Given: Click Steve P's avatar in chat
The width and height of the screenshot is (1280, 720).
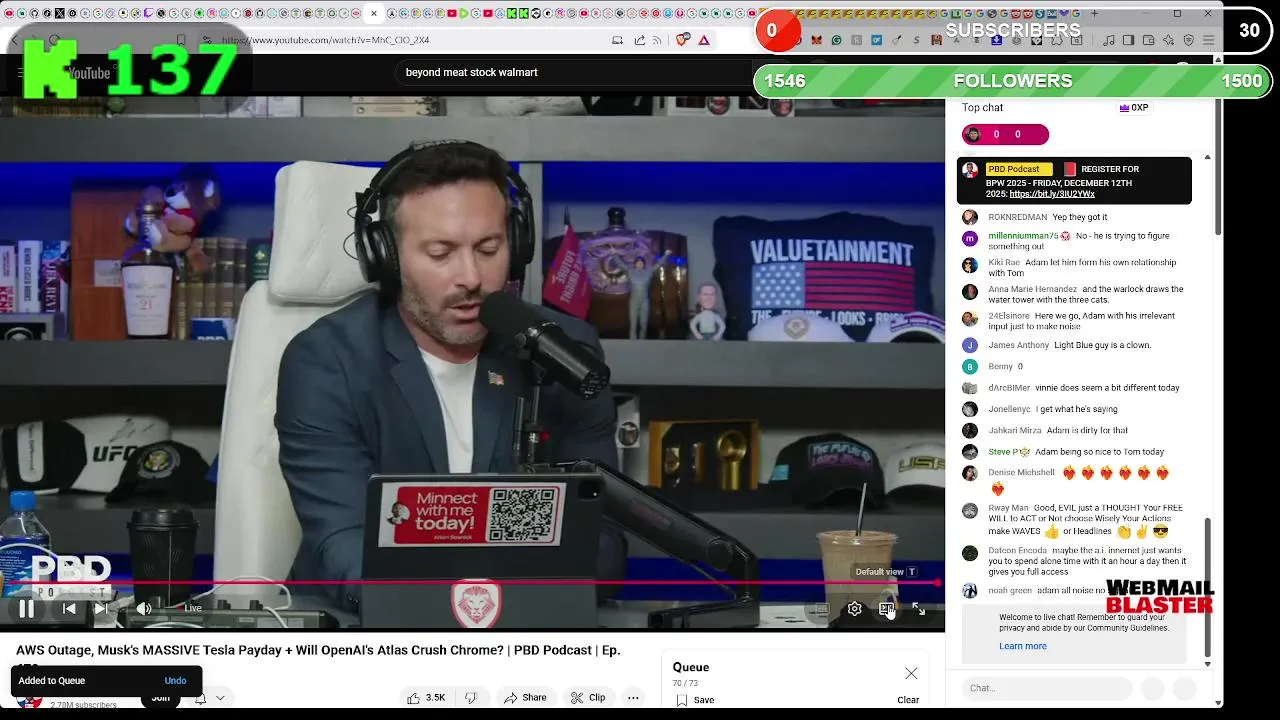Looking at the screenshot, I should (969, 452).
